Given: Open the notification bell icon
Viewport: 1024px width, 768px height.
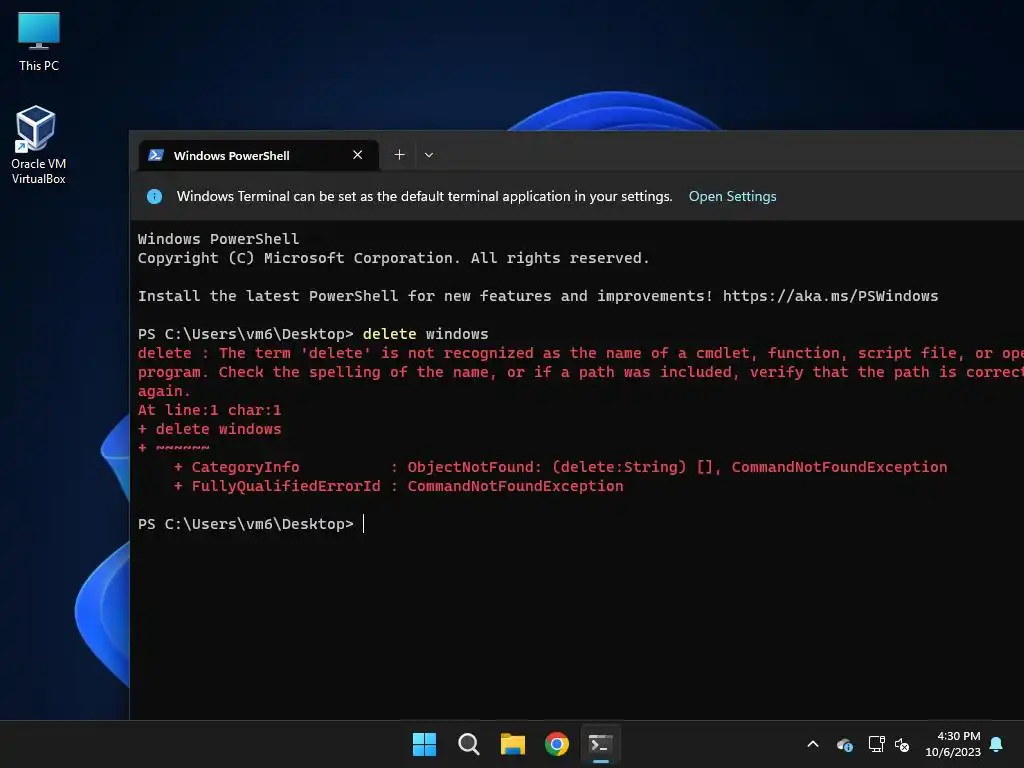Looking at the screenshot, I should click(x=997, y=744).
